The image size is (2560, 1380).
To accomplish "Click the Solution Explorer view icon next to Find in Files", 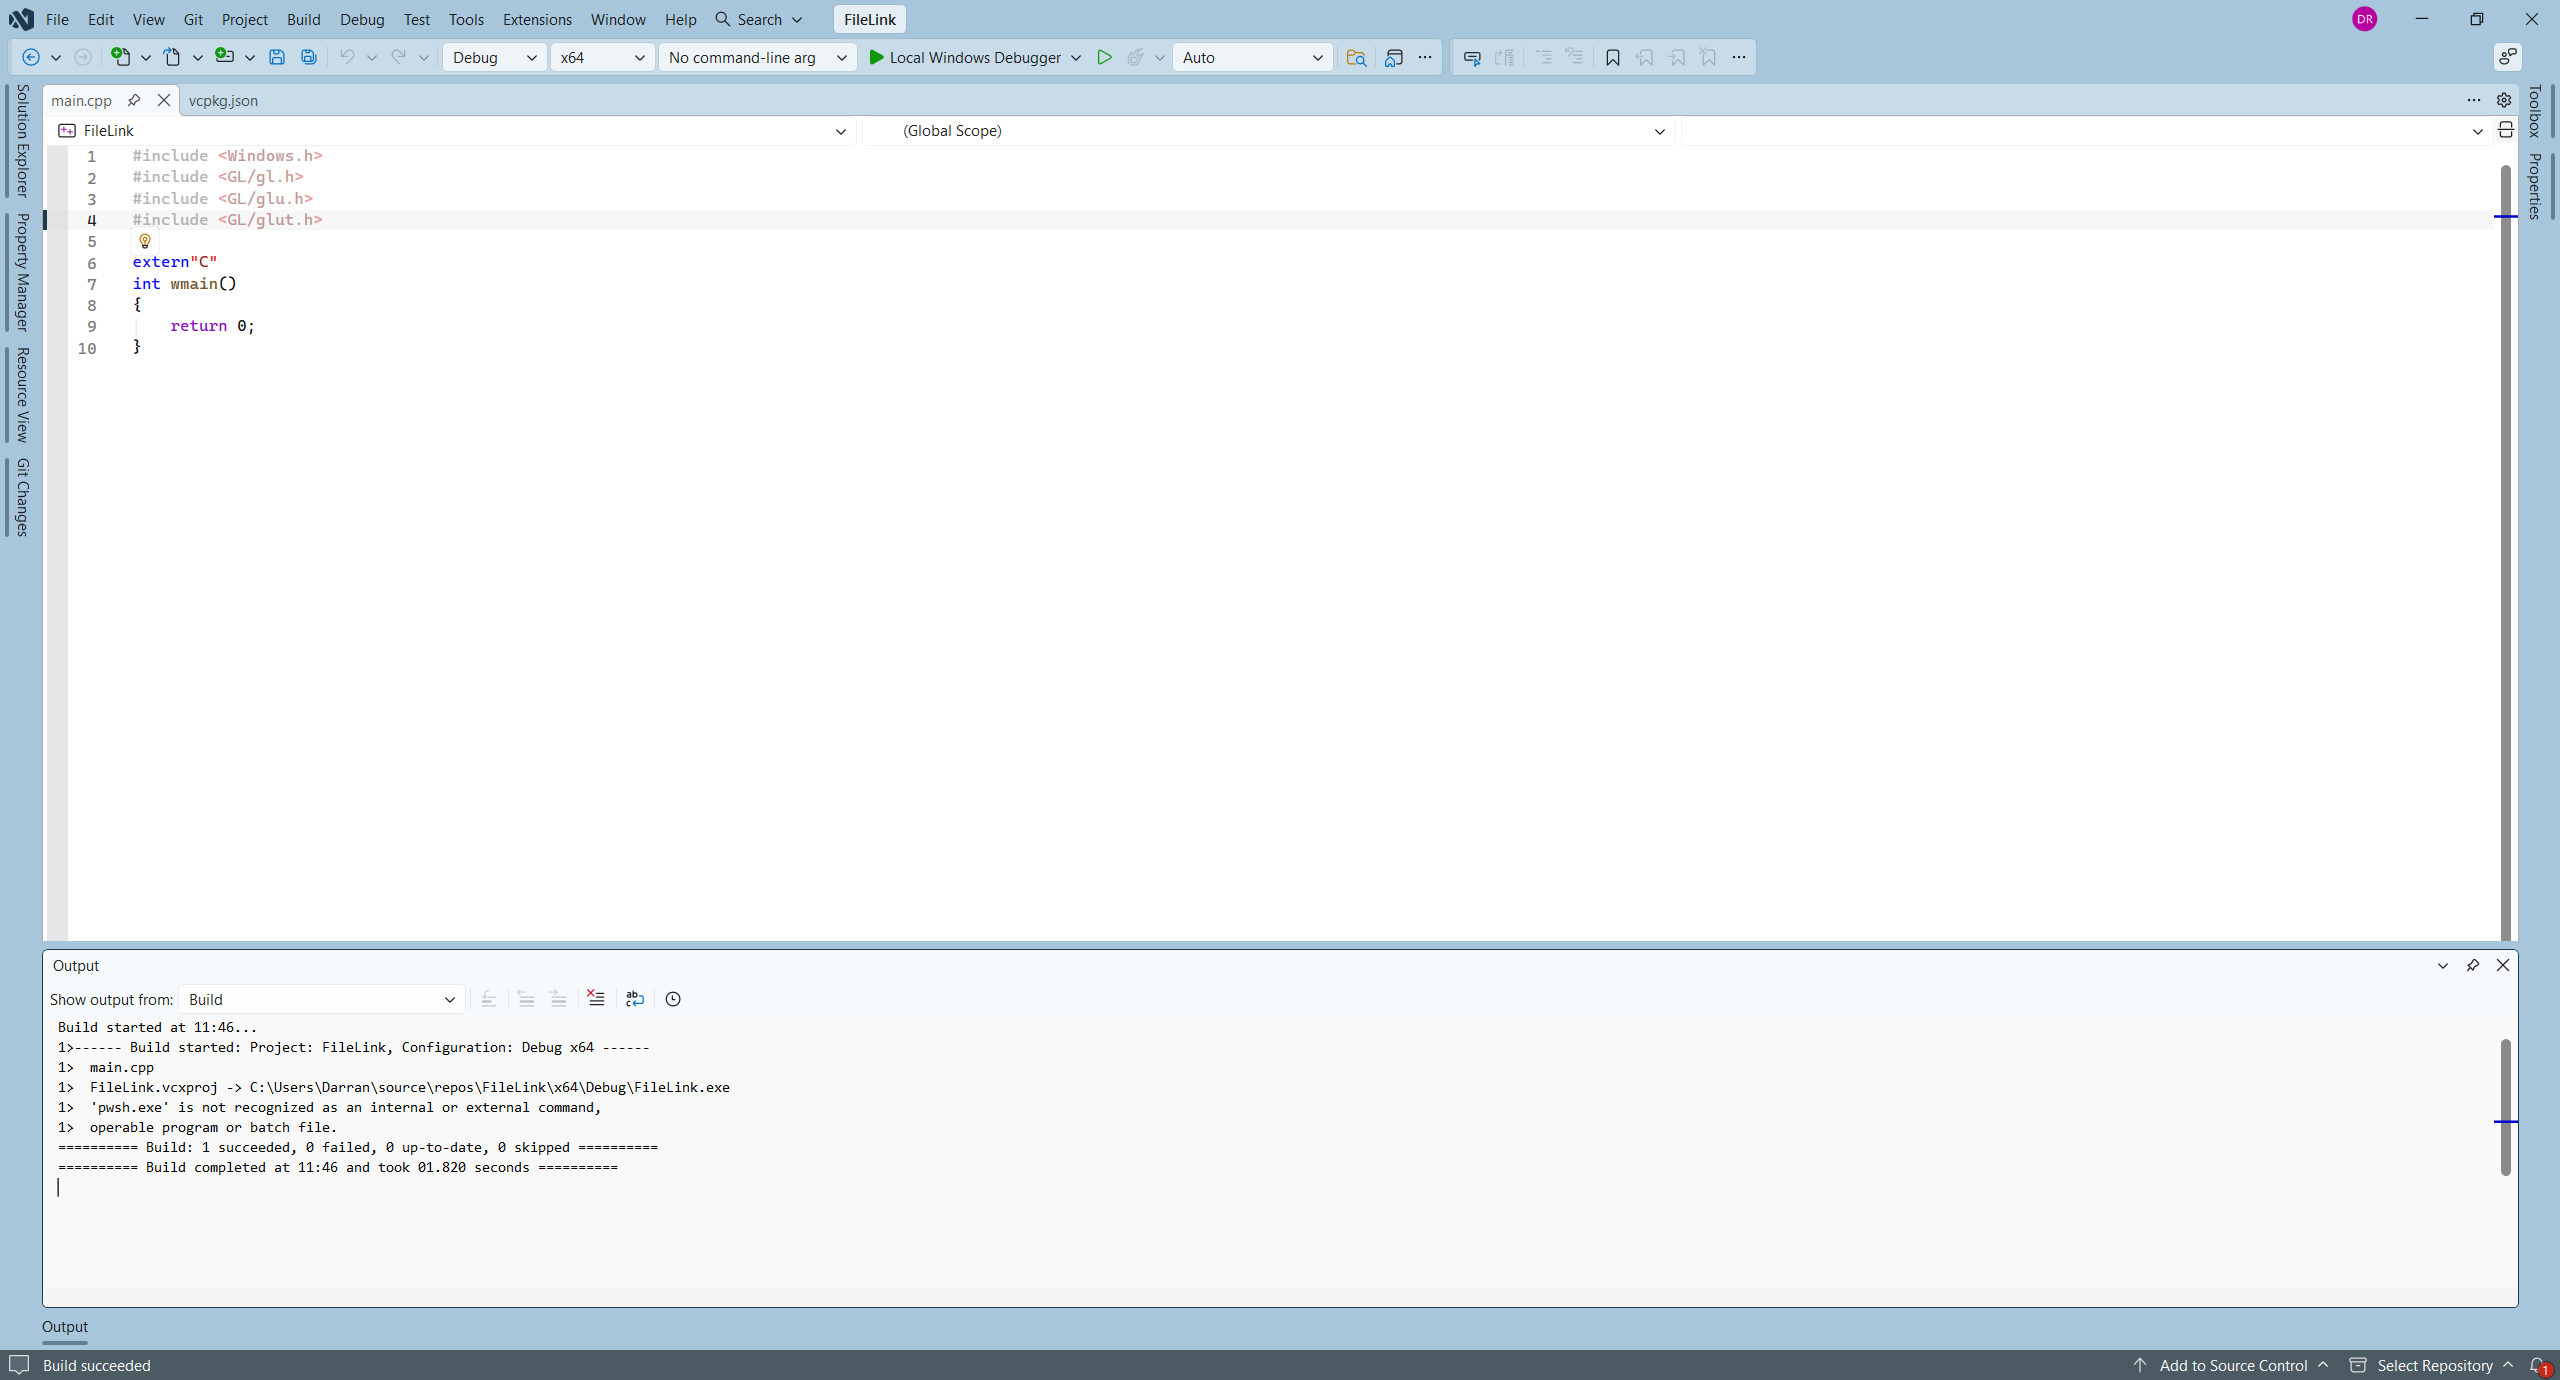I will [1394, 57].
